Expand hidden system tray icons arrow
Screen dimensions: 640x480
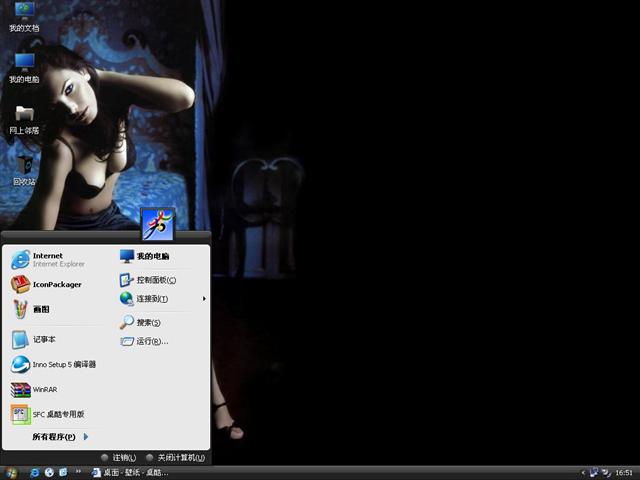[582, 473]
